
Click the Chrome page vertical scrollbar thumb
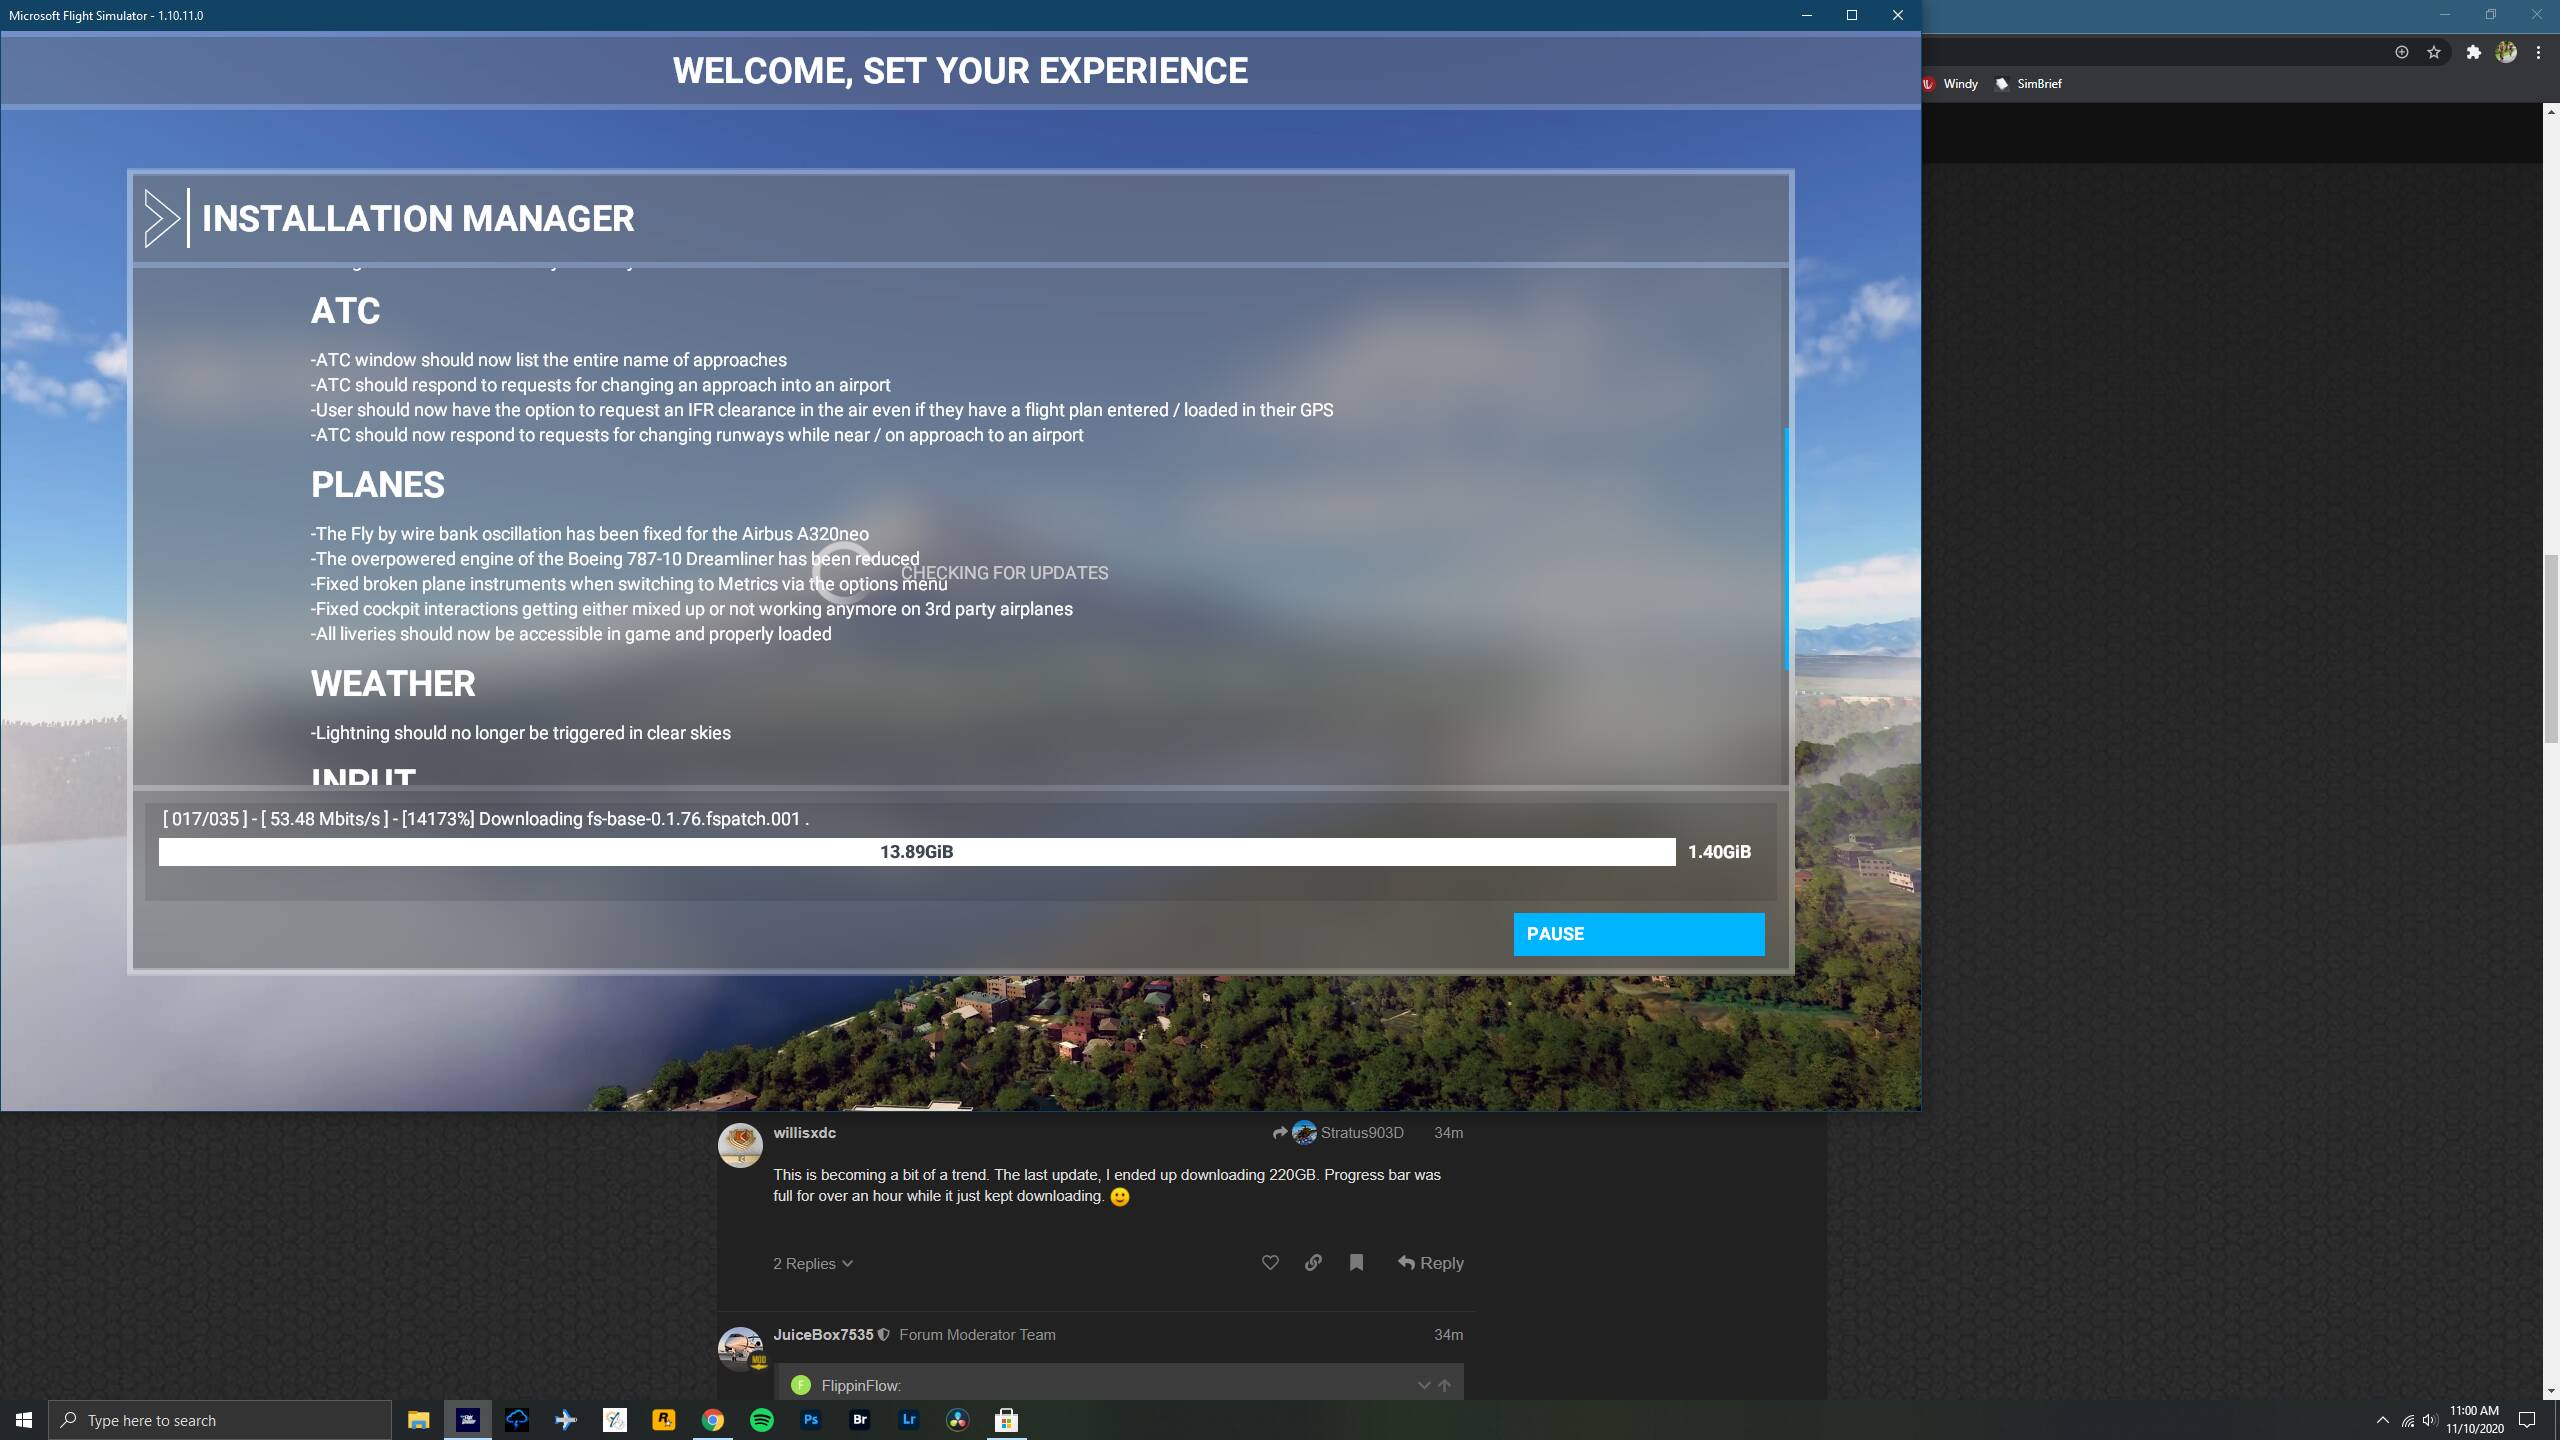pos(2551,648)
